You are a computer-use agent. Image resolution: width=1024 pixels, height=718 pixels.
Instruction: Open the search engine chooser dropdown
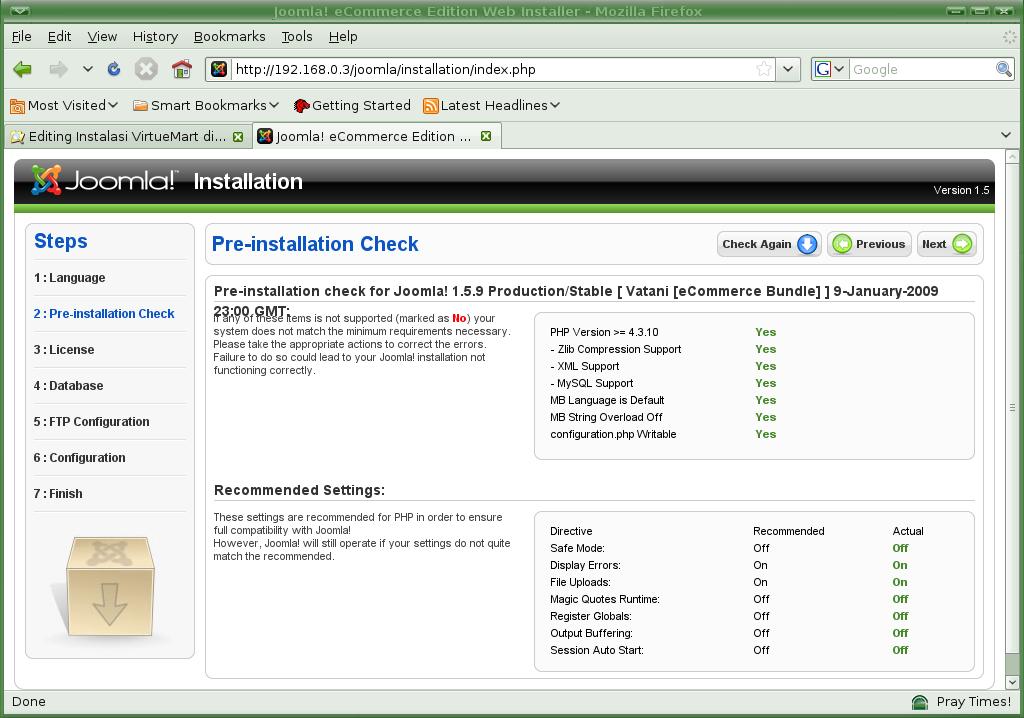pyautogui.click(x=829, y=69)
